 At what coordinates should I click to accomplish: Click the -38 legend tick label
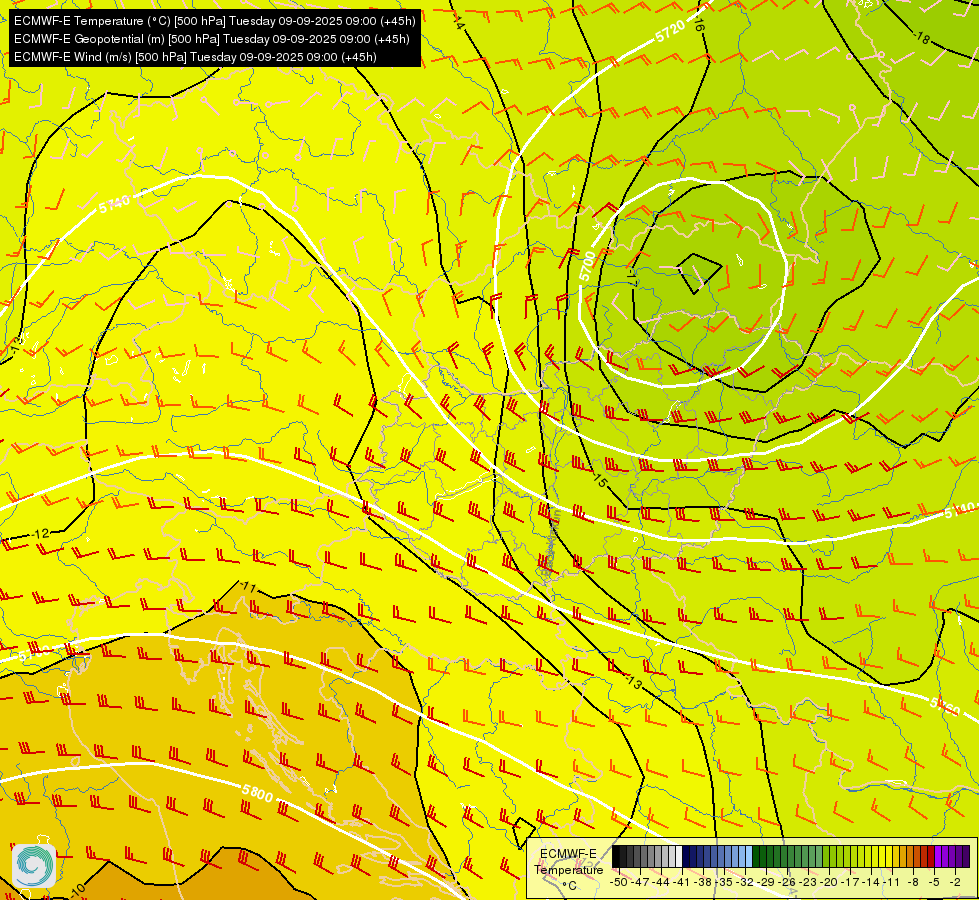coord(703,882)
